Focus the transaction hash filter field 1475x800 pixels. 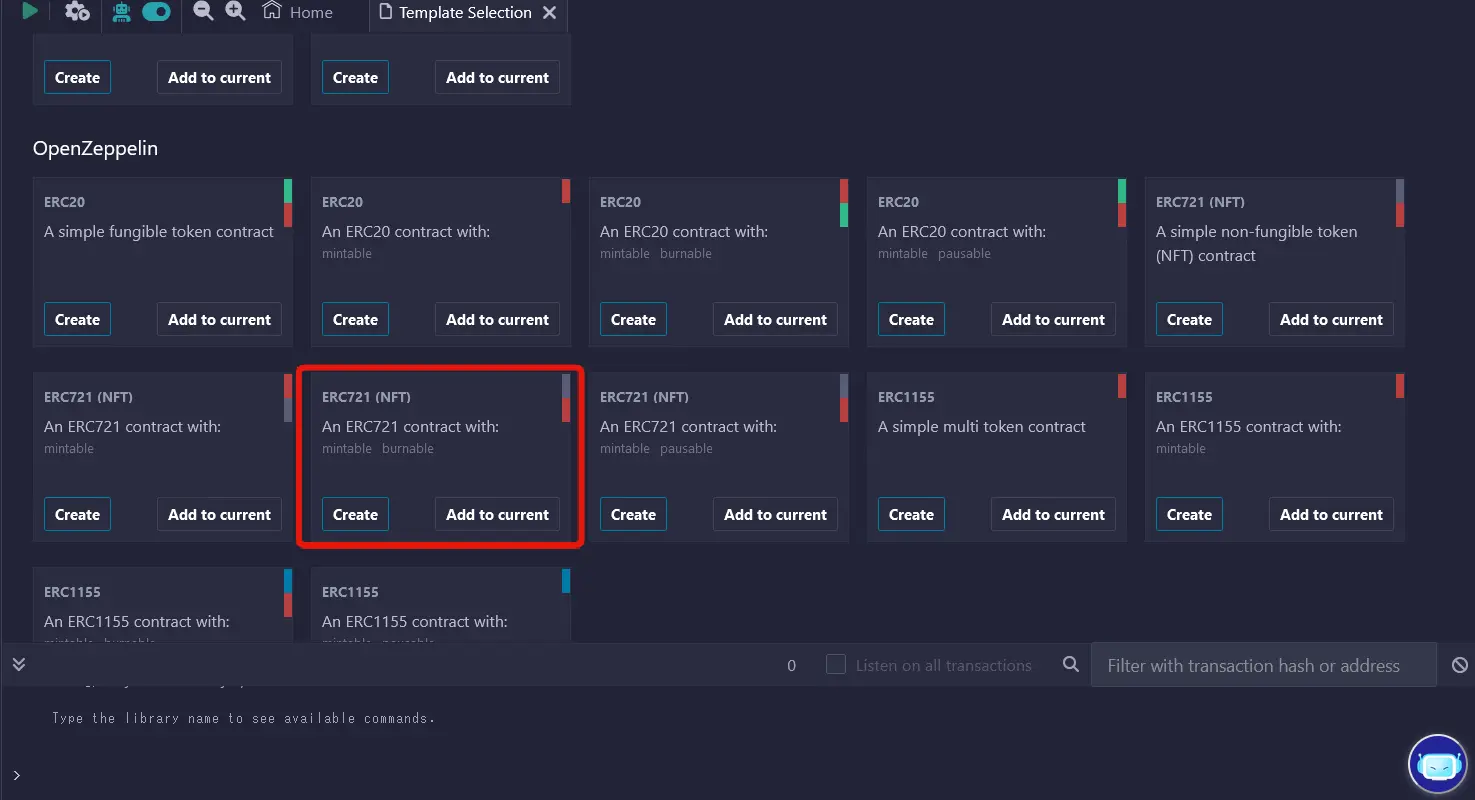pyautogui.click(x=1264, y=665)
